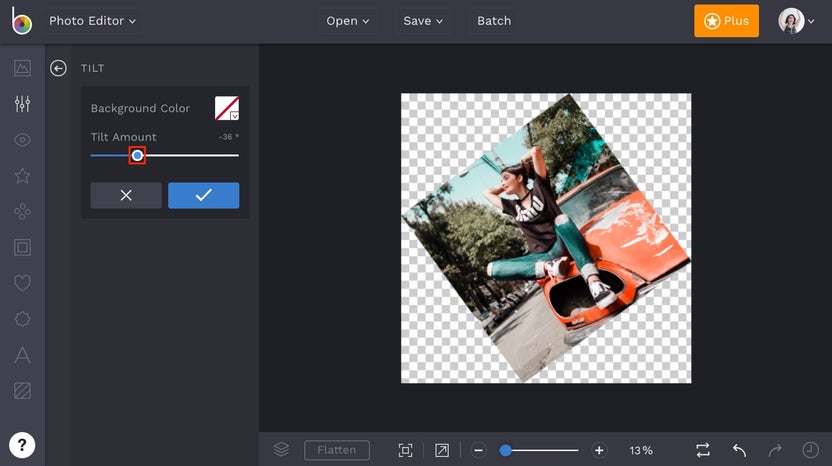
Task: Click the orange Plus upgrade button
Action: (x=726, y=21)
